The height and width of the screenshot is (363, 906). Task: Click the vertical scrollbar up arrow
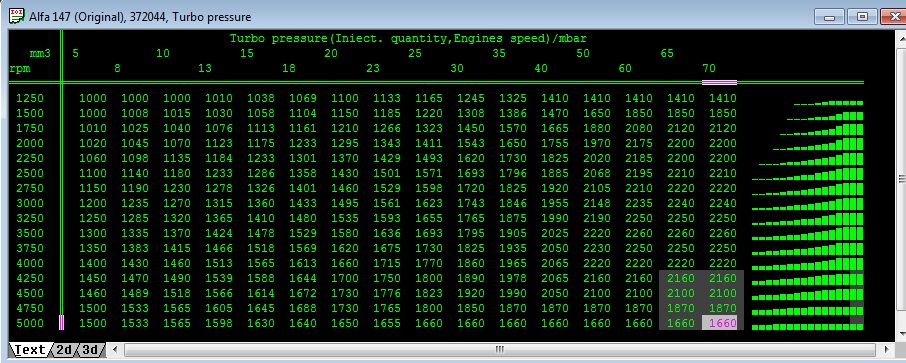901,39
